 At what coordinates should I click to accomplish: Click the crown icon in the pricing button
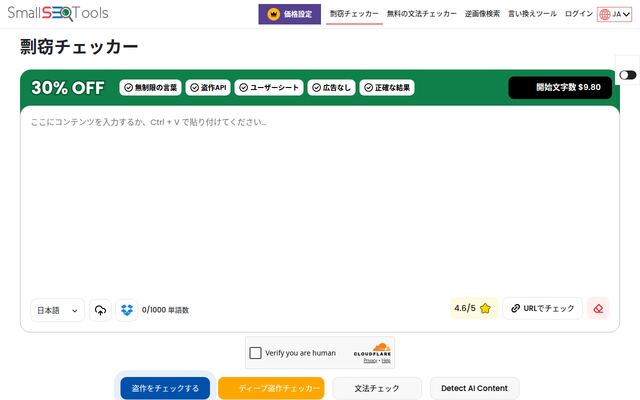pos(273,14)
